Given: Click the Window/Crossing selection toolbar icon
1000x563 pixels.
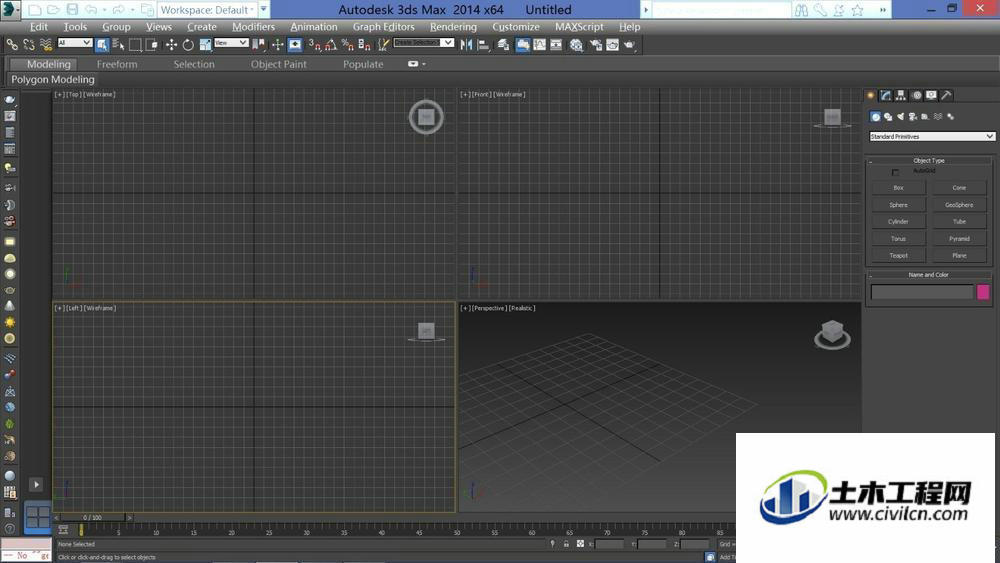Looking at the screenshot, I should tap(152, 45).
